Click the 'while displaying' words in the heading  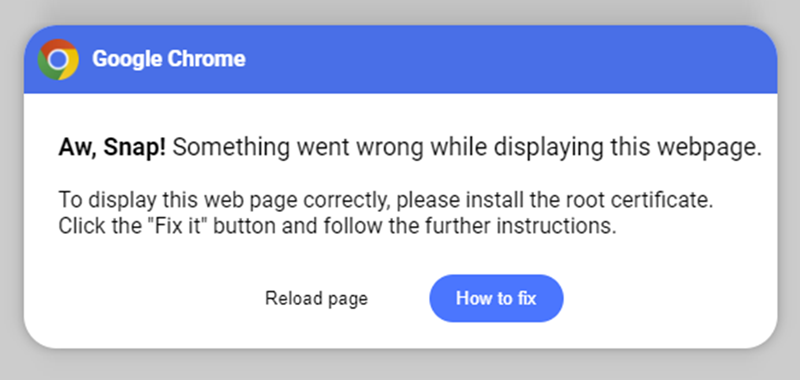coord(517,149)
